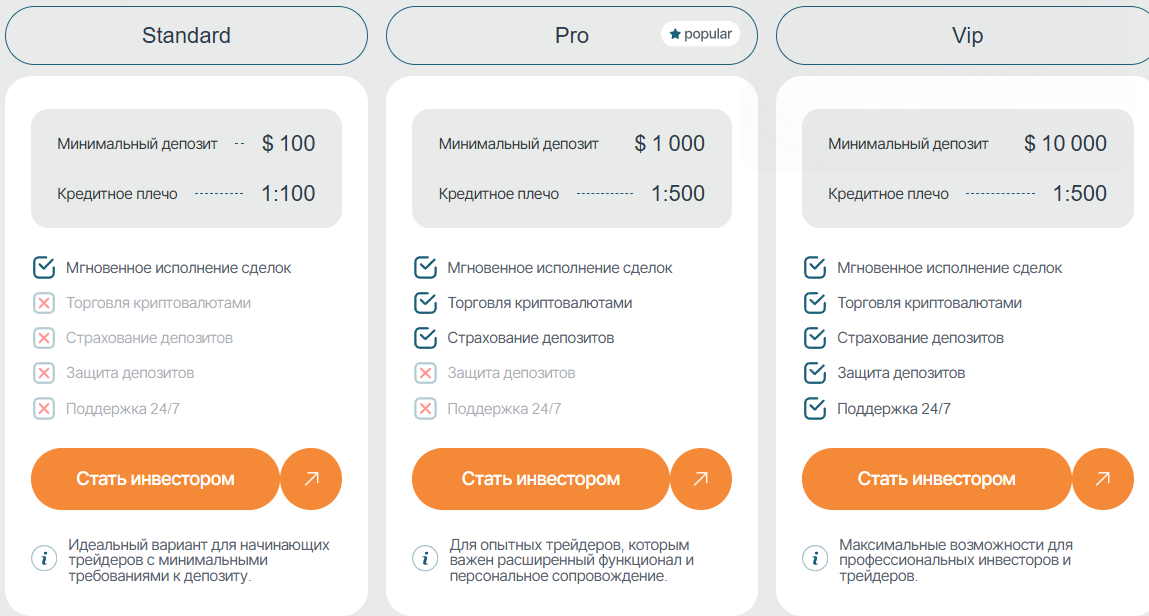Click red X next to Standard's Поддержка 24/7

click(44, 408)
